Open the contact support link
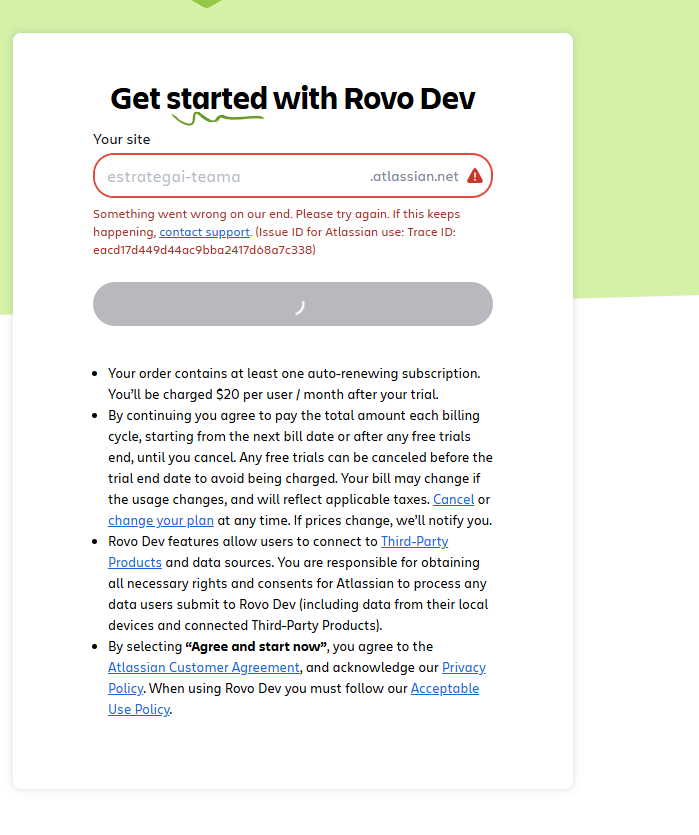Image resolution: width=699 pixels, height=835 pixels. pos(204,232)
